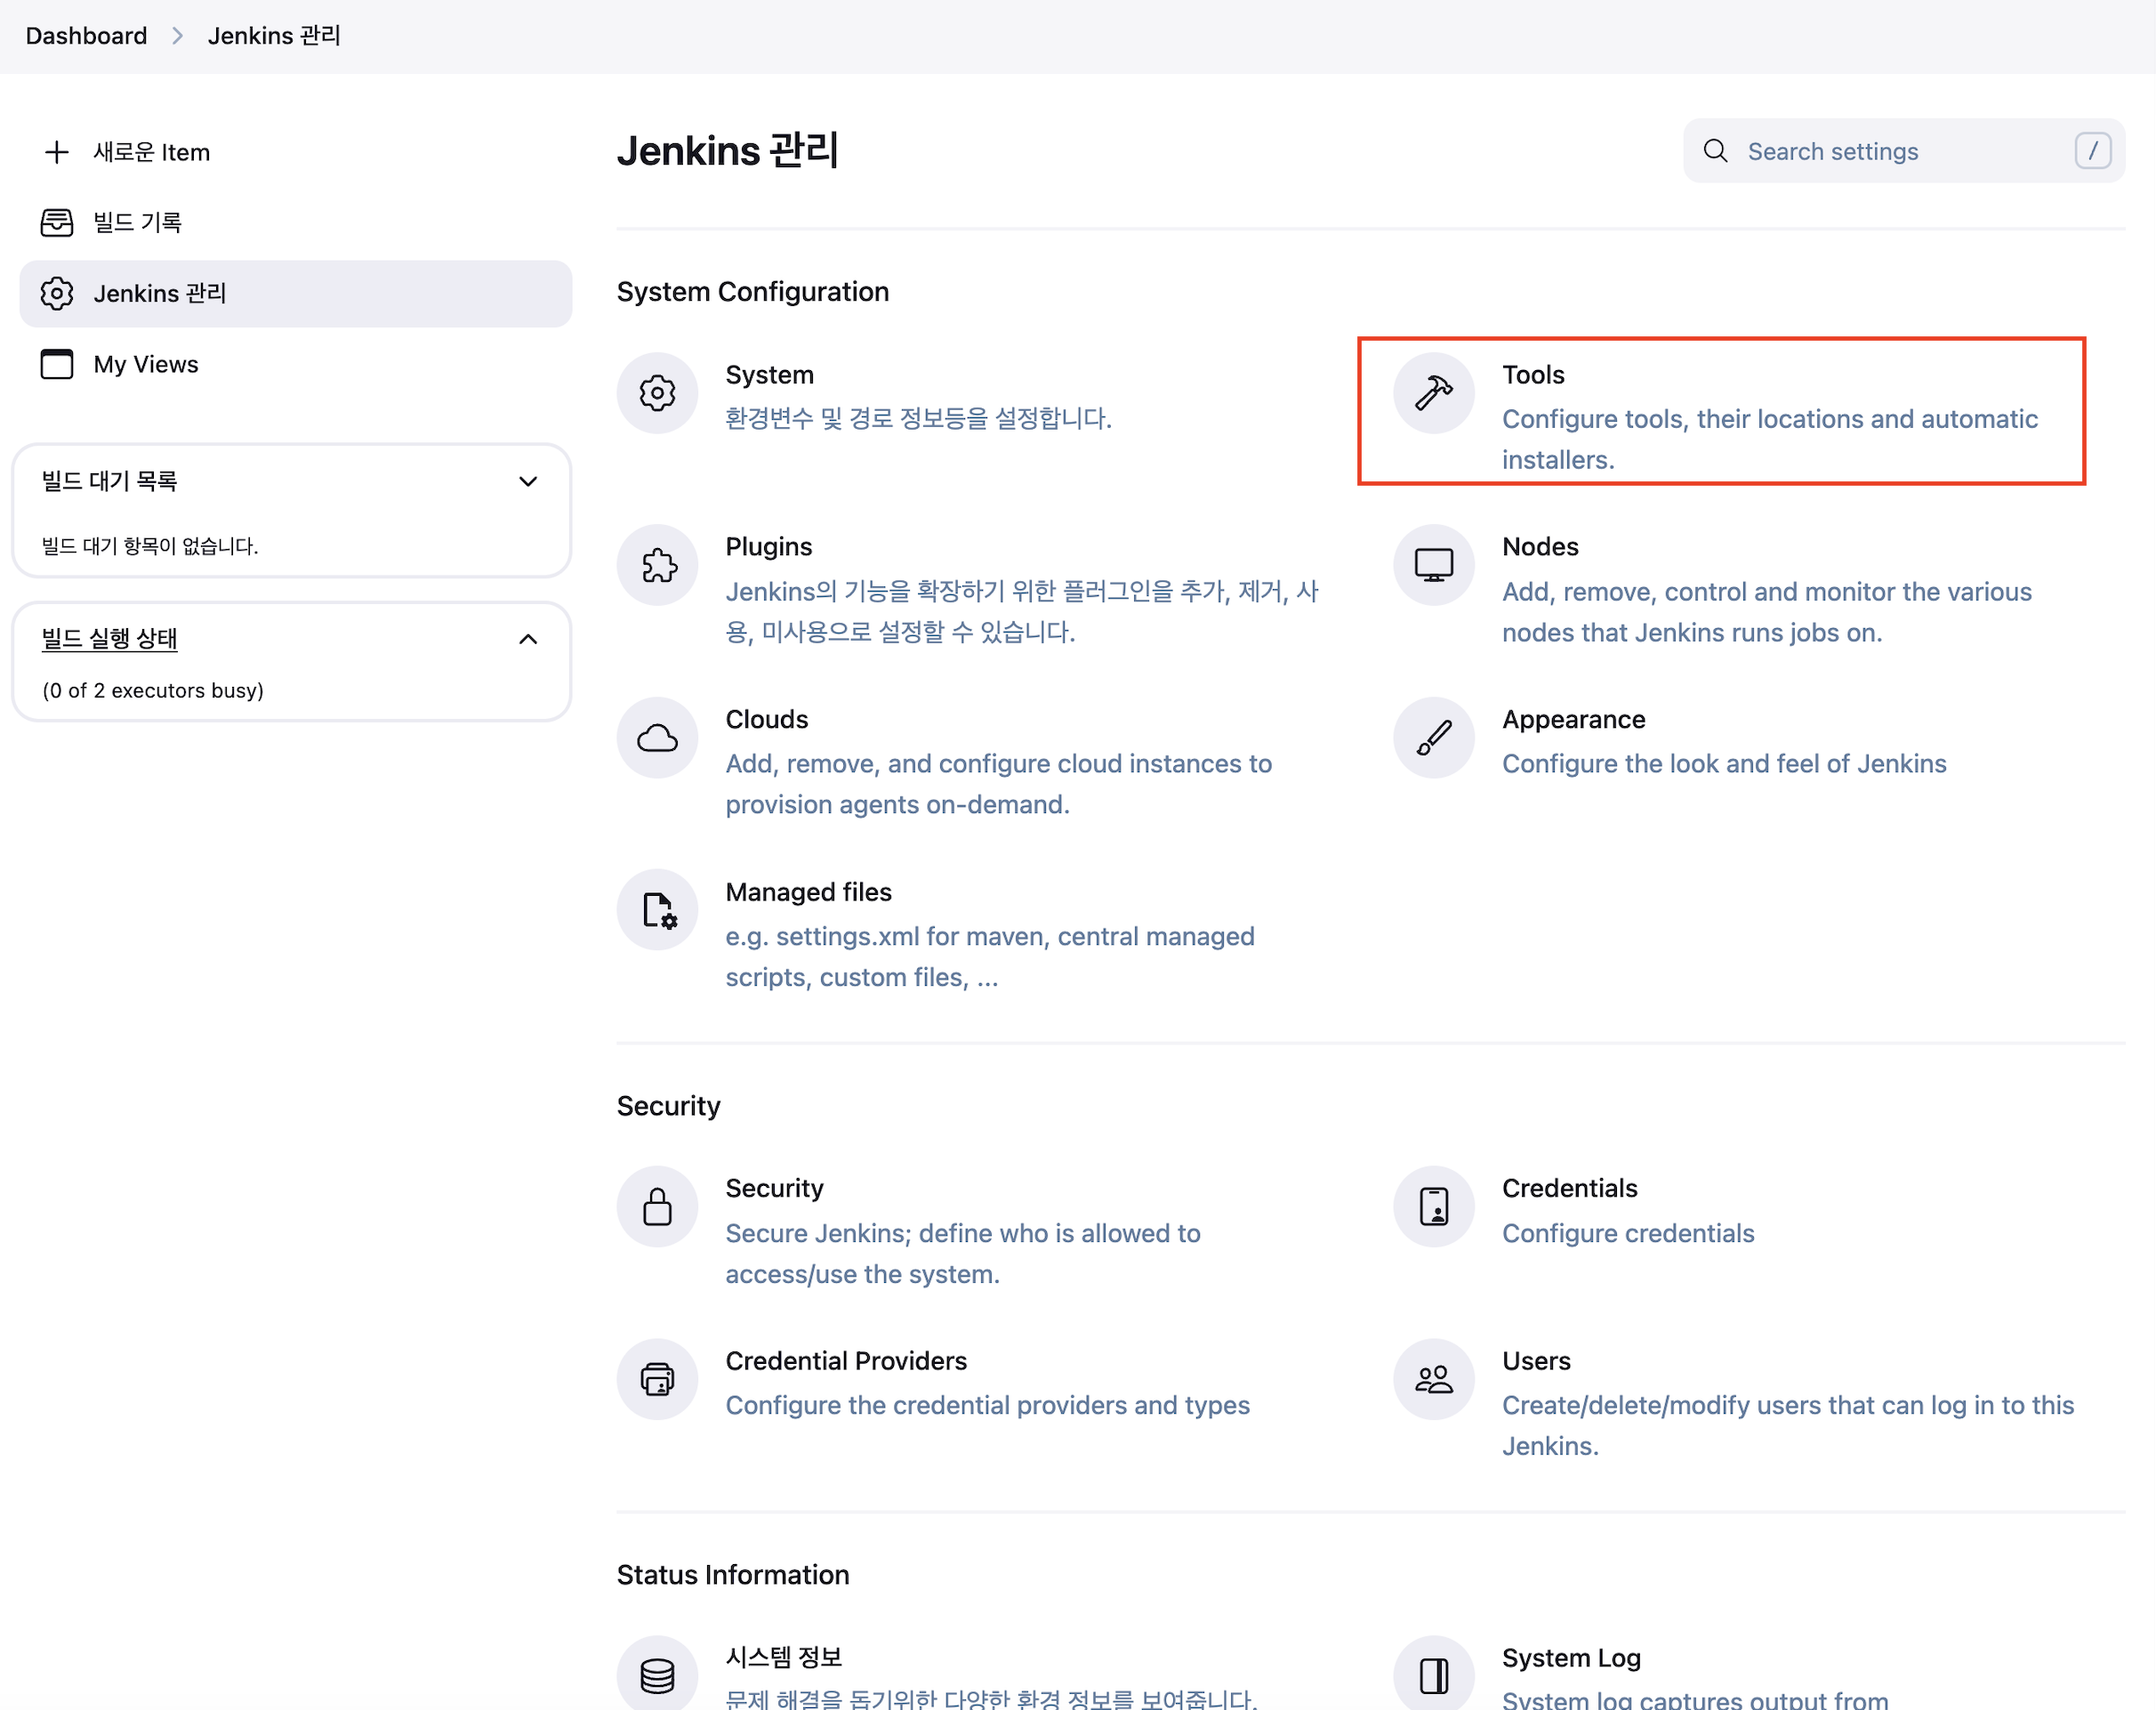
Task: Click the breadcrumb chevron after Dashboard
Action: pos(178,36)
